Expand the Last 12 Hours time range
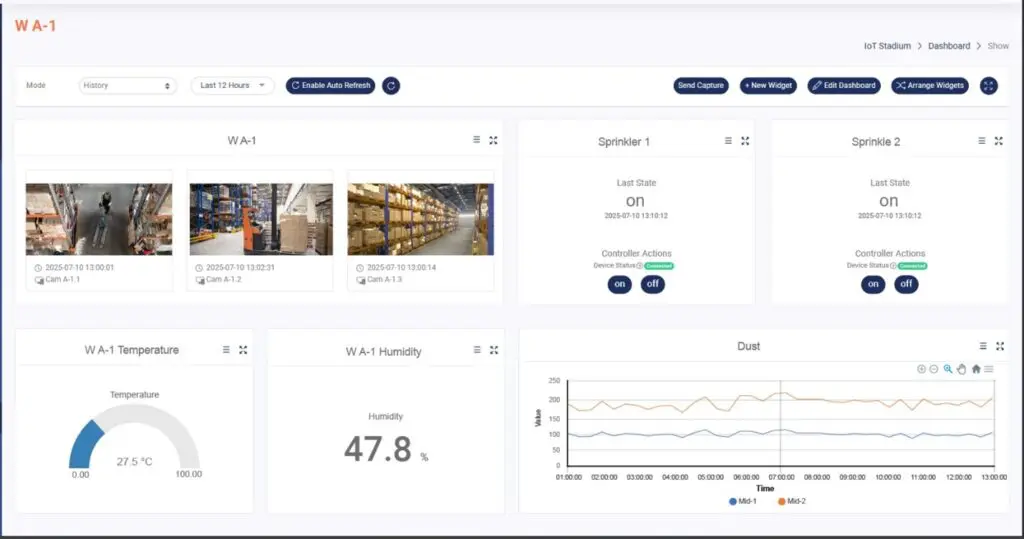The image size is (1024, 539). pyautogui.click(x=232, y=86)
